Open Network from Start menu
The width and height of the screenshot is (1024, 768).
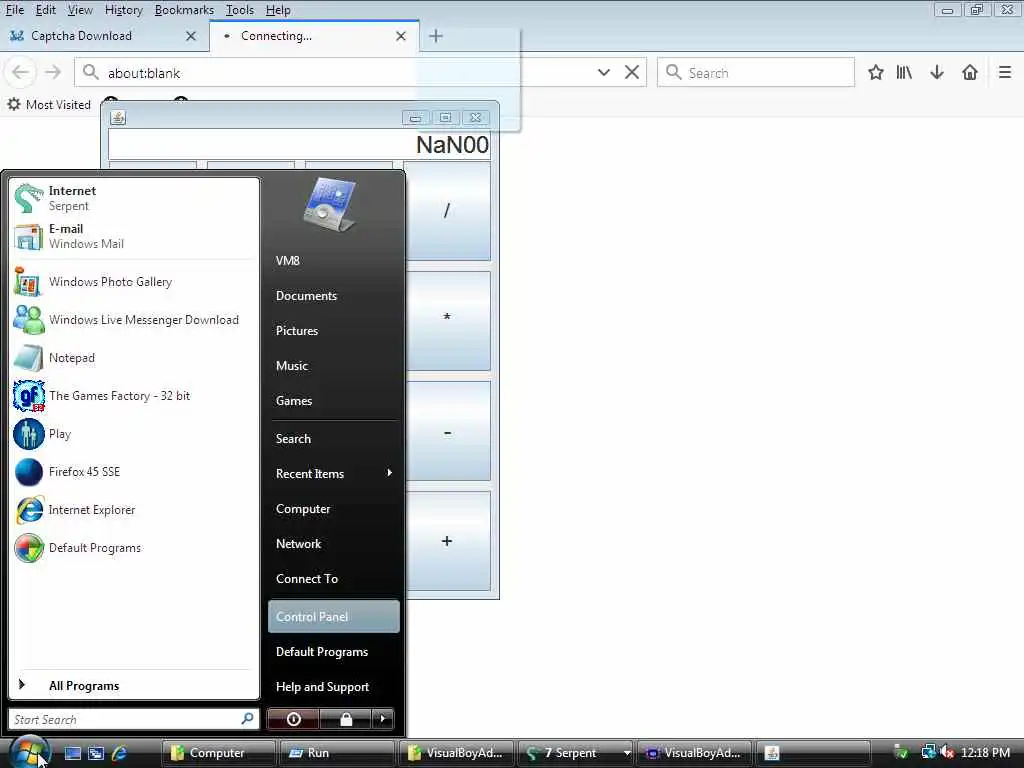[334, 544]
